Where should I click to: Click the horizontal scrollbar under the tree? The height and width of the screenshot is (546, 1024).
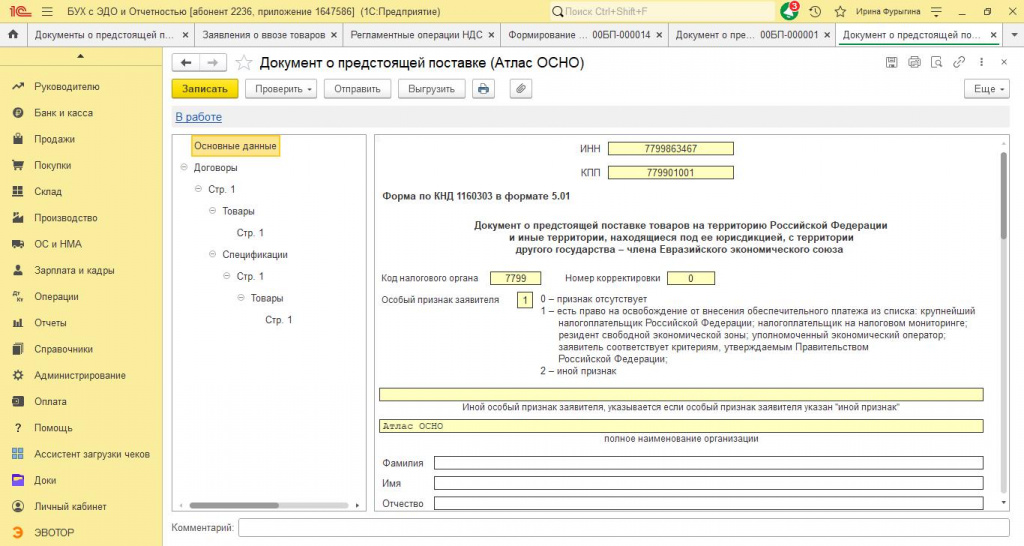pyautogui.click(x=269, y=505)
